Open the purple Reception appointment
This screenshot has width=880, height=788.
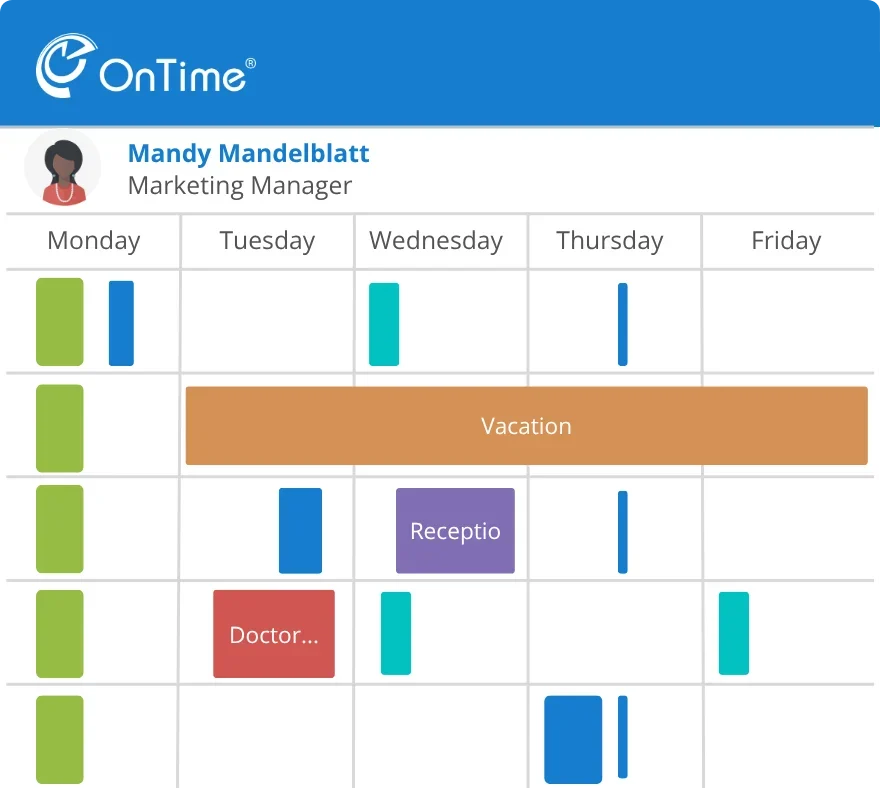coord(455,531)
